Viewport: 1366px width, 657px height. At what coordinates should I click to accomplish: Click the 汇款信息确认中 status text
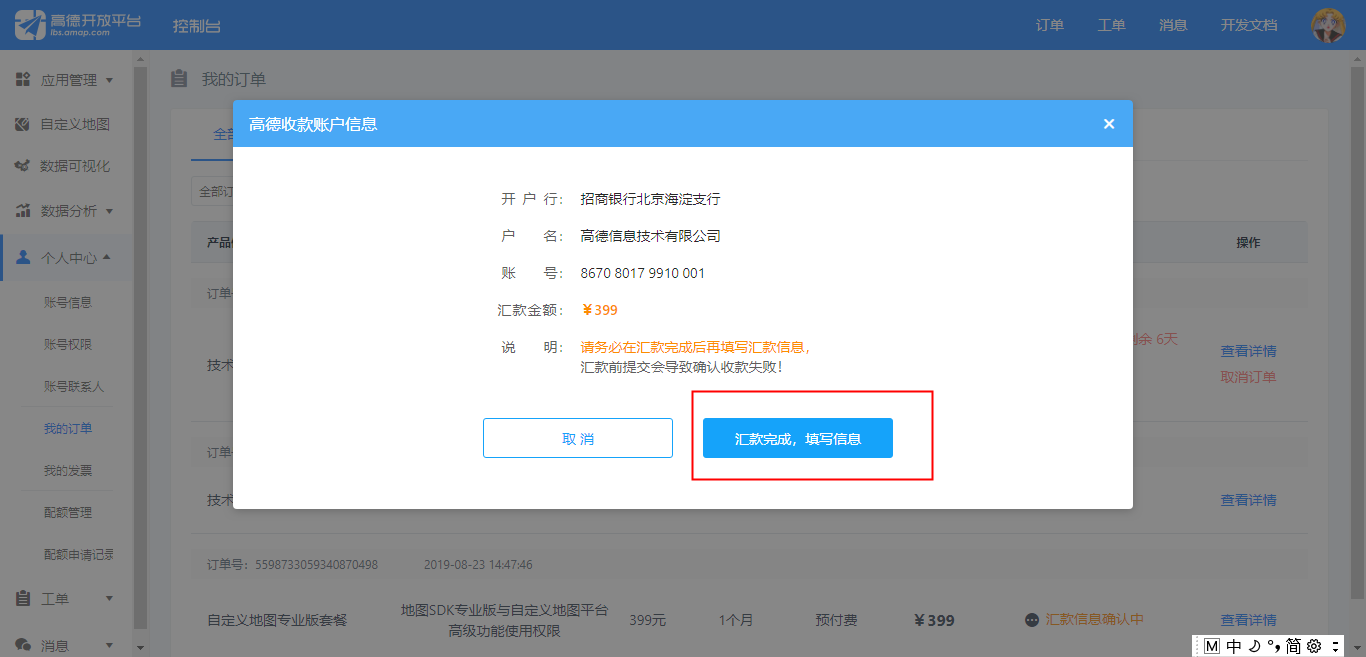click(x=1094, y=620)
